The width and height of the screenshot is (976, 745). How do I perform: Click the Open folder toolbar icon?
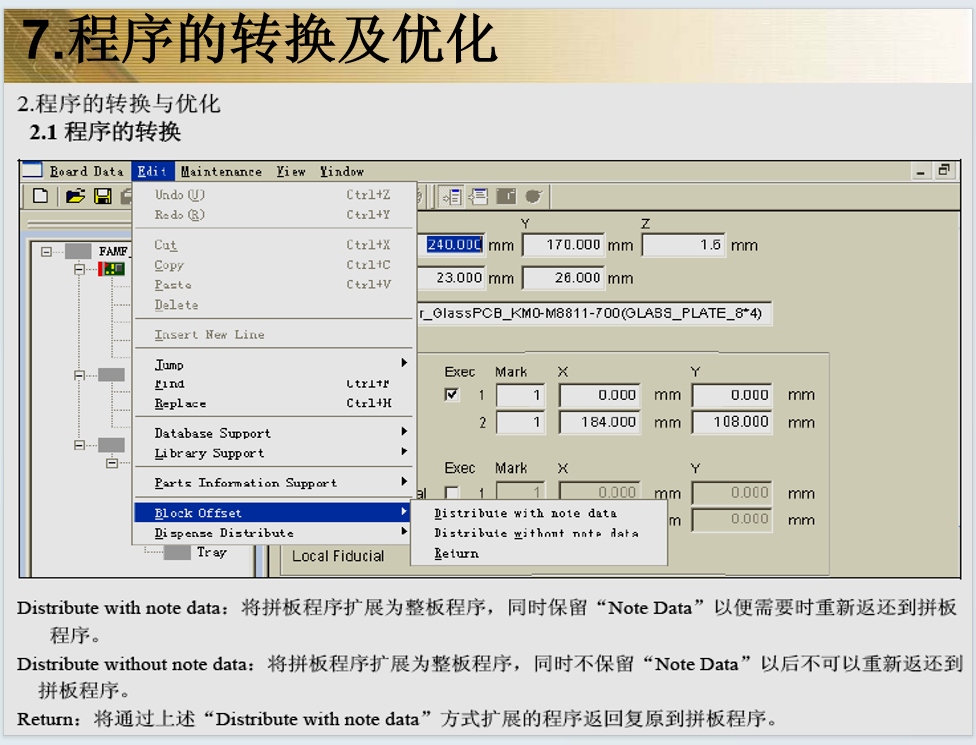(75, 197)
